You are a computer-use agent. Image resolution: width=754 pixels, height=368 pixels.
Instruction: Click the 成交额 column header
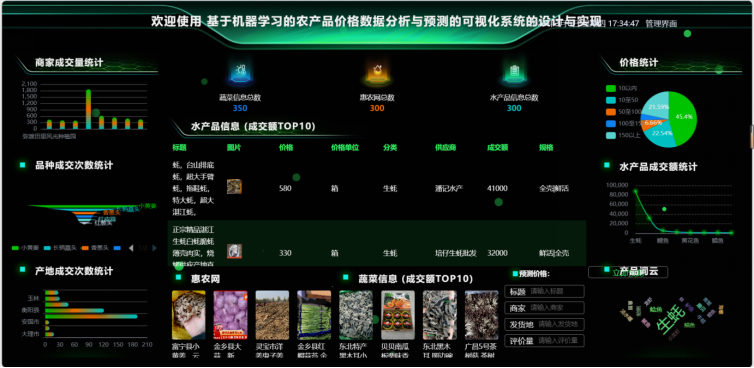coord(498,148)
